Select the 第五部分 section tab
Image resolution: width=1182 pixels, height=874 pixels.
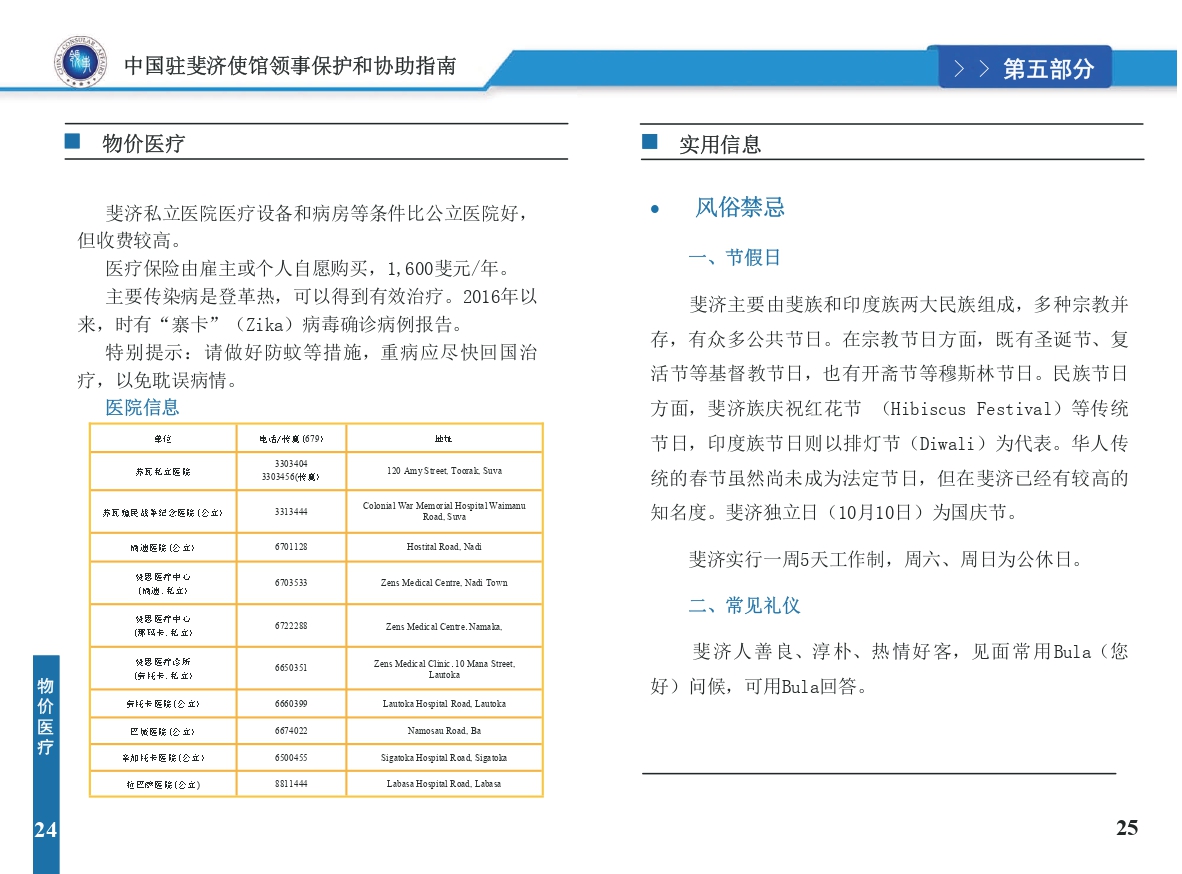coord(1046,69)
